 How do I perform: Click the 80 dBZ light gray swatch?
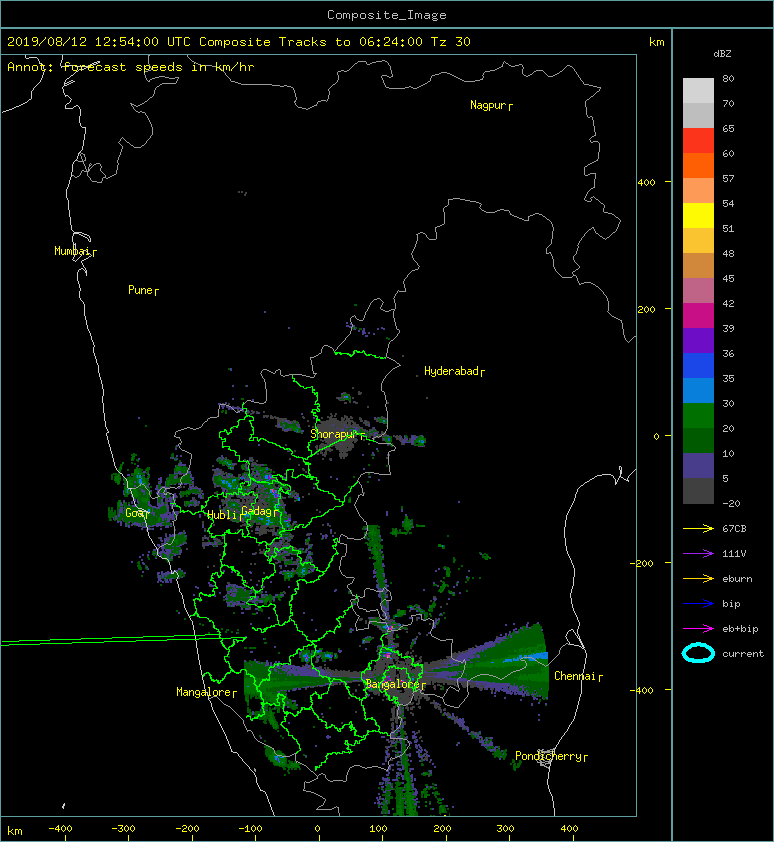click(698, 90)
